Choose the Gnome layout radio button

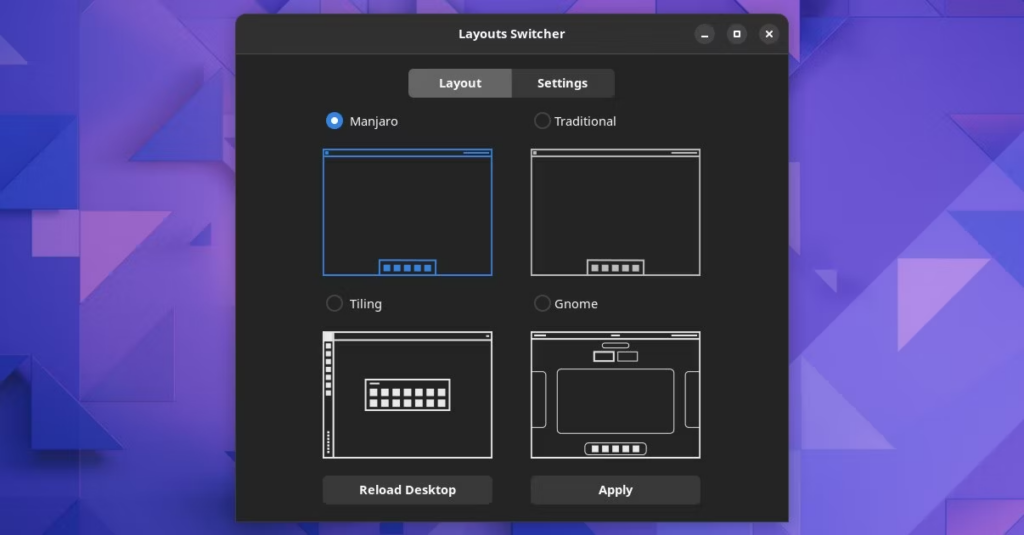click(542, 303)
